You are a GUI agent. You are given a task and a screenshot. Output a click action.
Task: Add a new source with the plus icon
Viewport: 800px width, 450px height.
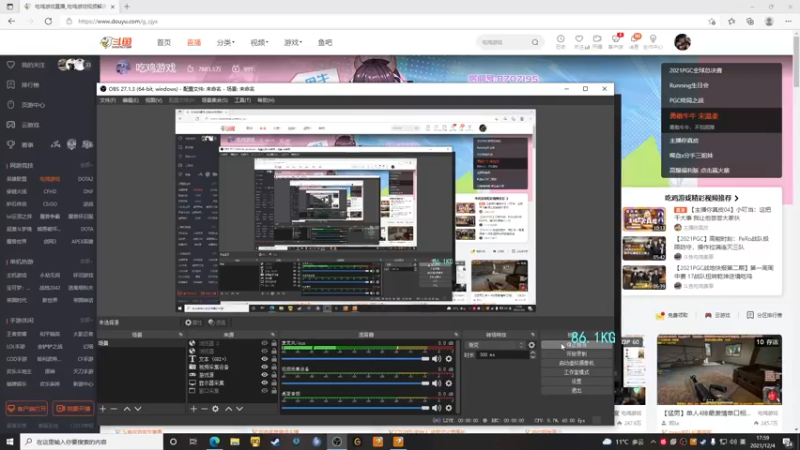[x=193, y=409]
